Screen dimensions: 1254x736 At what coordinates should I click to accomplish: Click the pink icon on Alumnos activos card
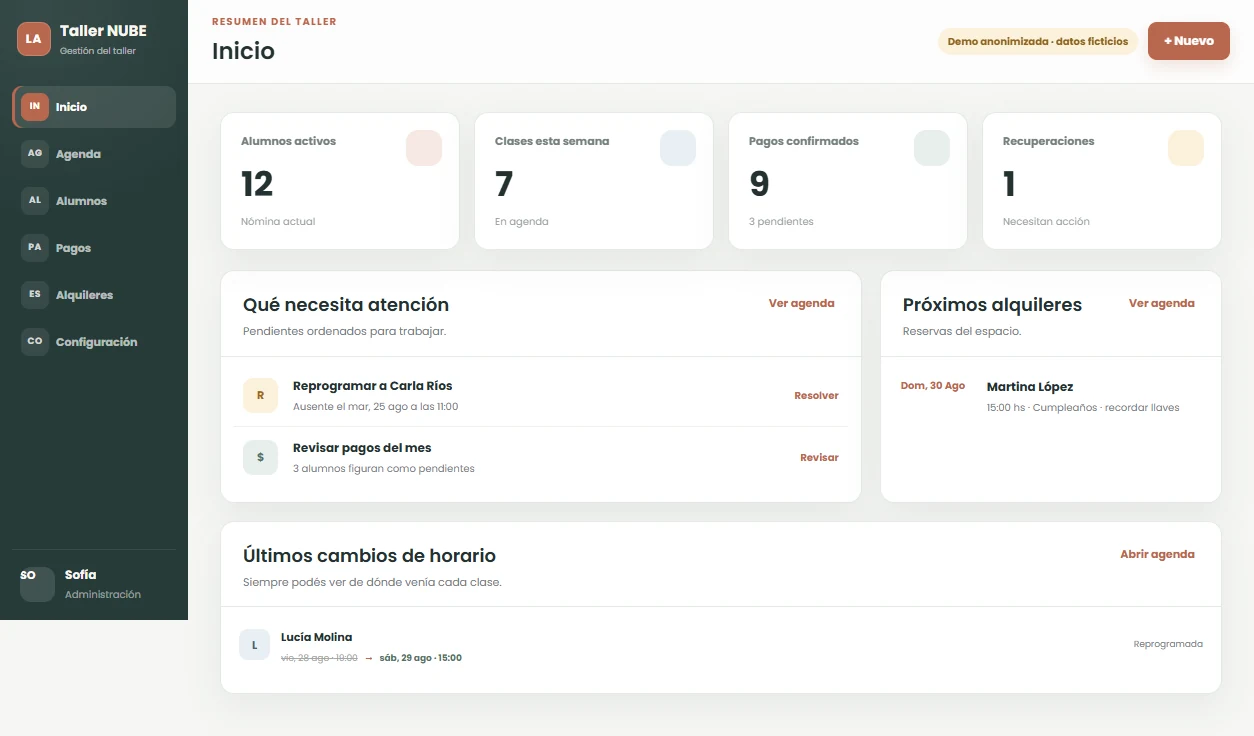click(424, 148)
